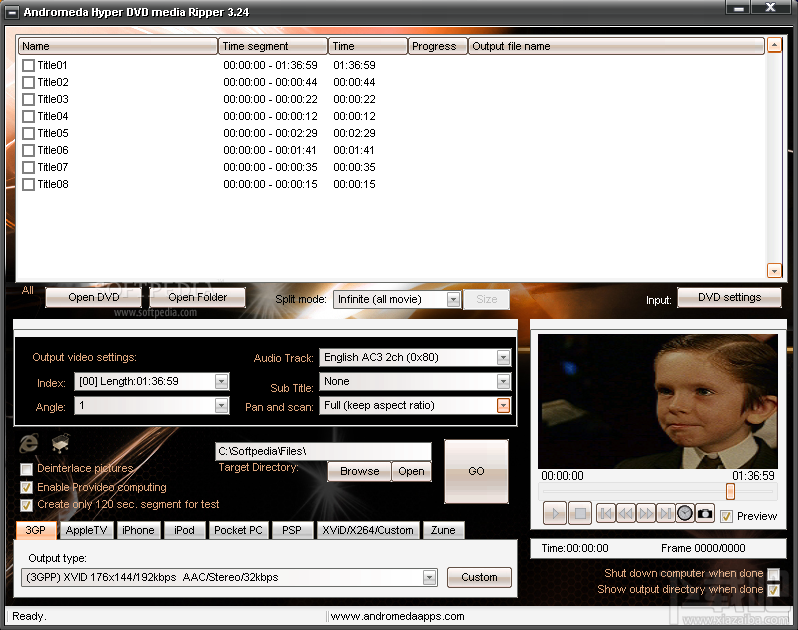Switch to the iPhone tab
The width and height of the screenshot is (798, 630).
point(138,530)
